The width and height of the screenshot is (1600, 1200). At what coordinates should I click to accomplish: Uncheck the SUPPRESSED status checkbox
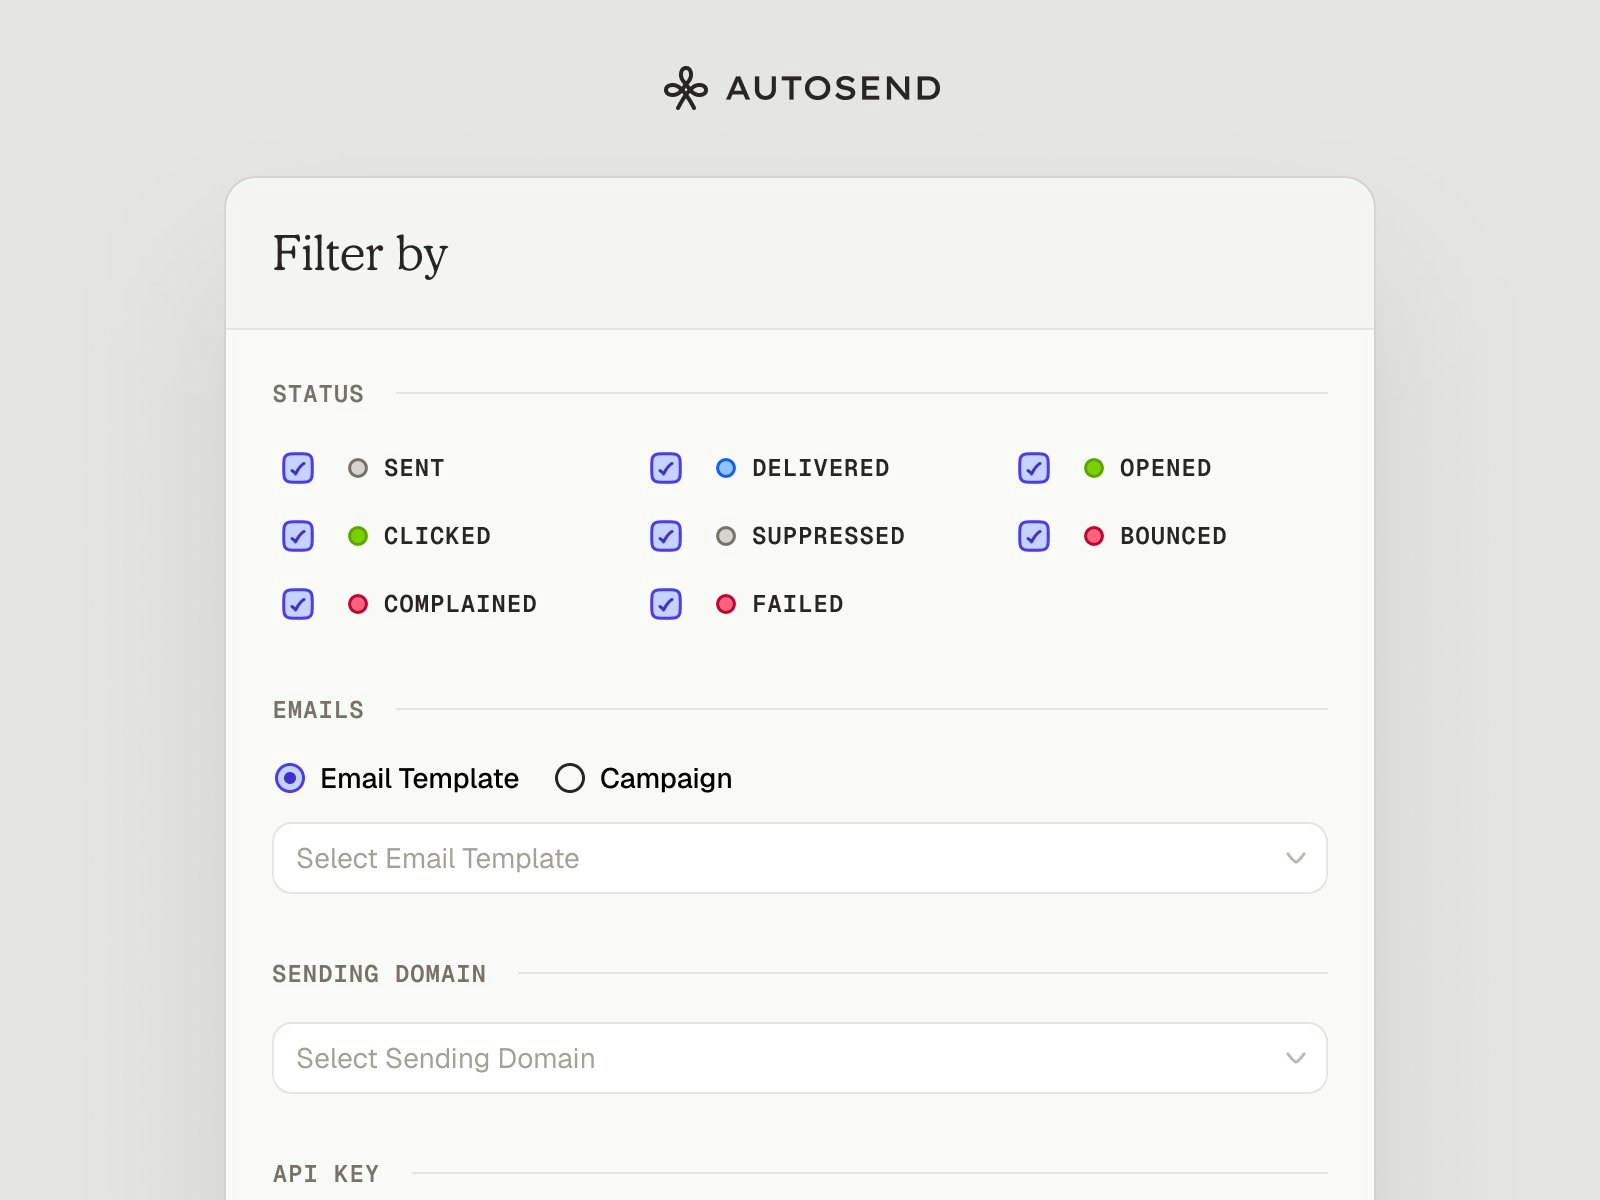click(665, 536)
